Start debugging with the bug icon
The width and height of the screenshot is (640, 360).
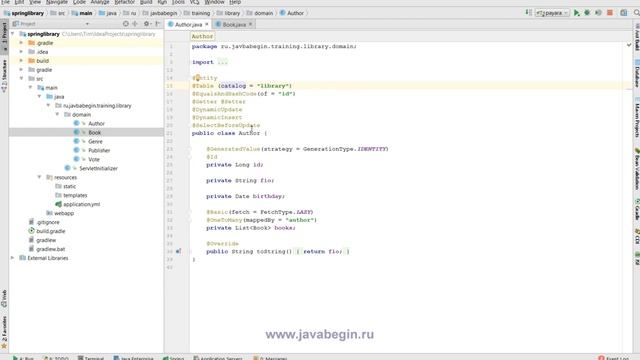[587, 13]
